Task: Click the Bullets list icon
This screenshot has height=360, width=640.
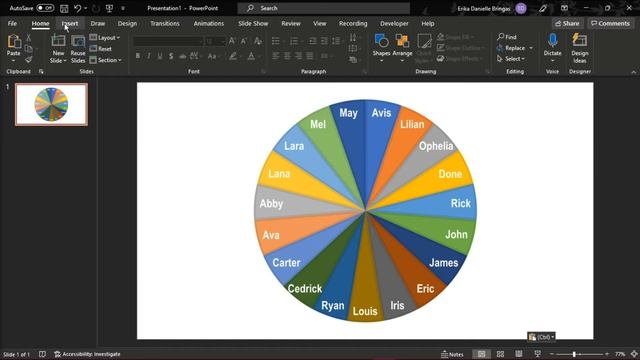Action: (x=276, y=41)
